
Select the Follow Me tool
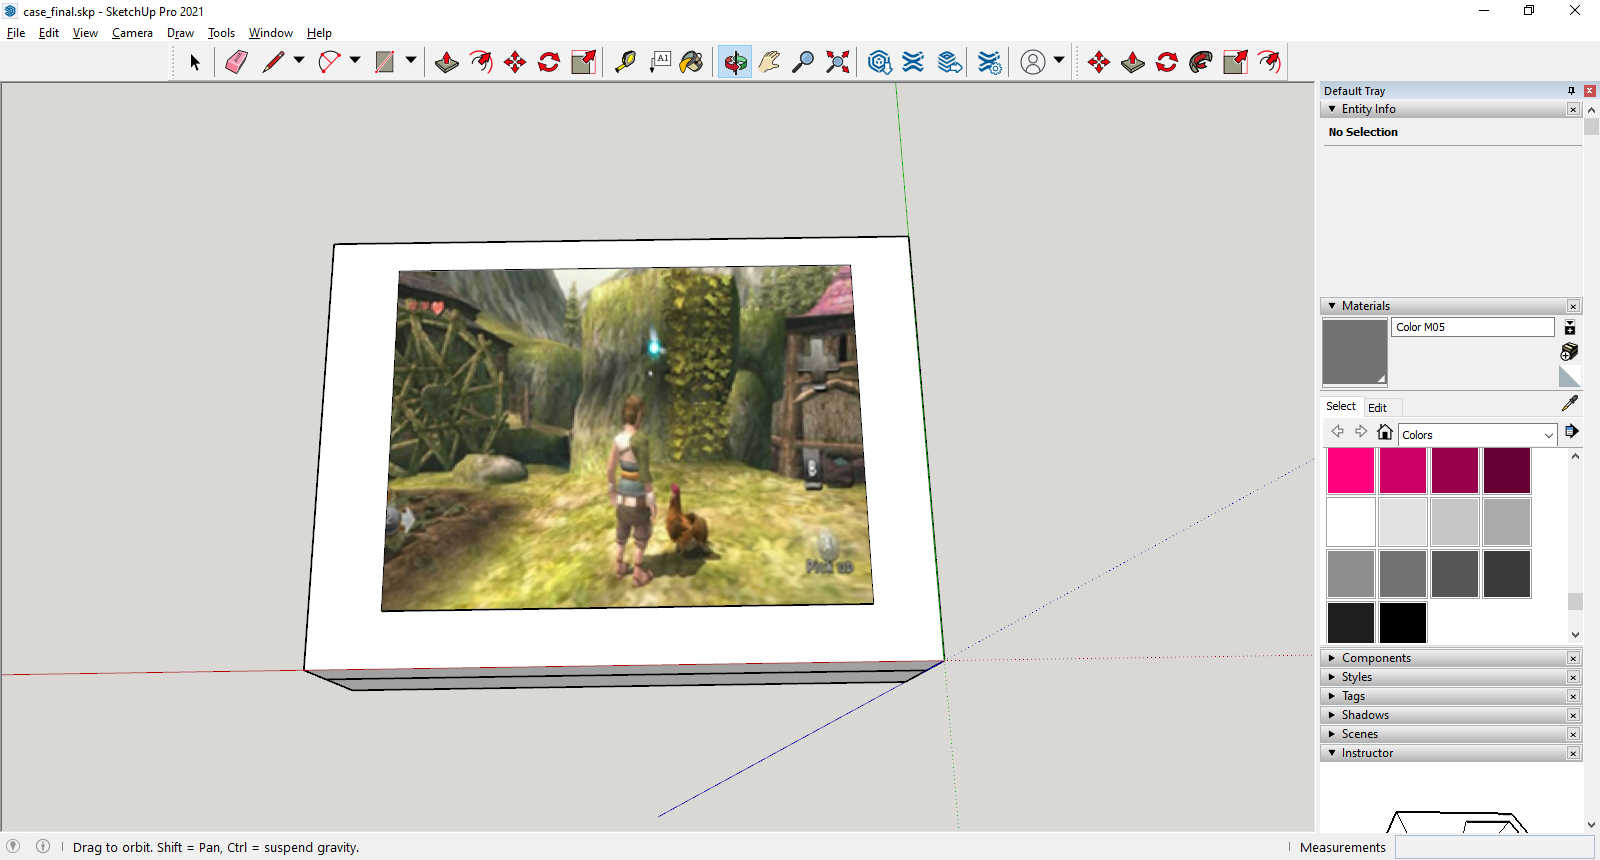pyautogui.click(x=1201, y=62)
